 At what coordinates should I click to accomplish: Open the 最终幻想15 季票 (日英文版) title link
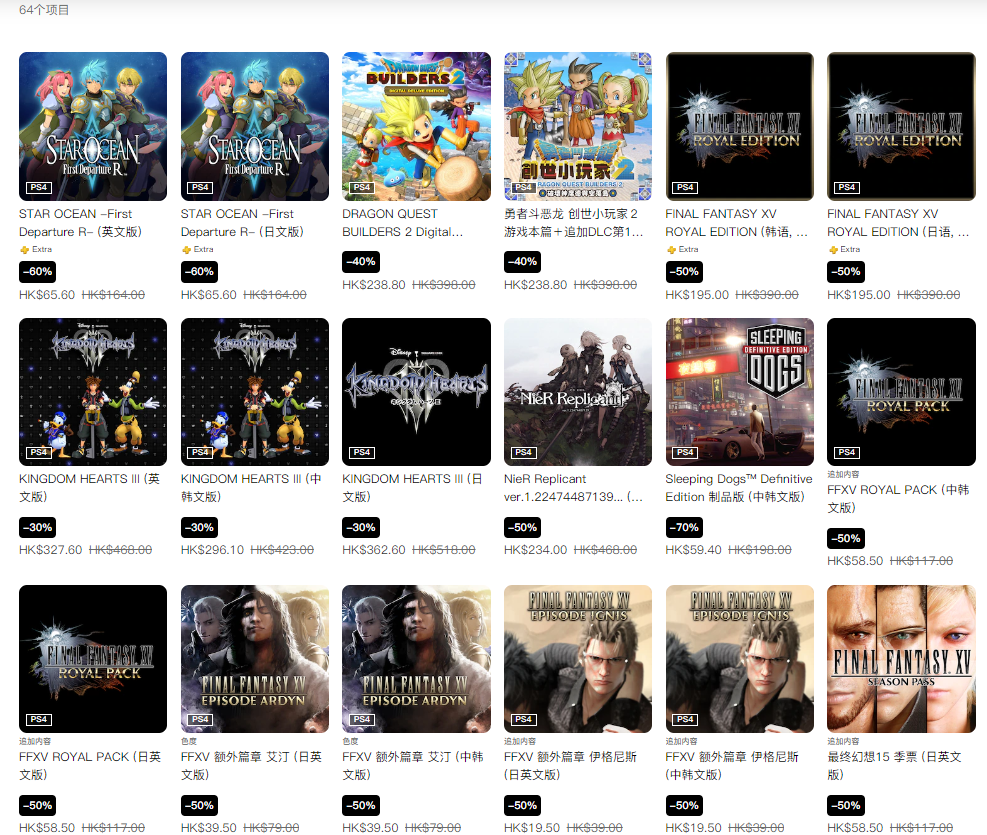[x=894, y=765]
